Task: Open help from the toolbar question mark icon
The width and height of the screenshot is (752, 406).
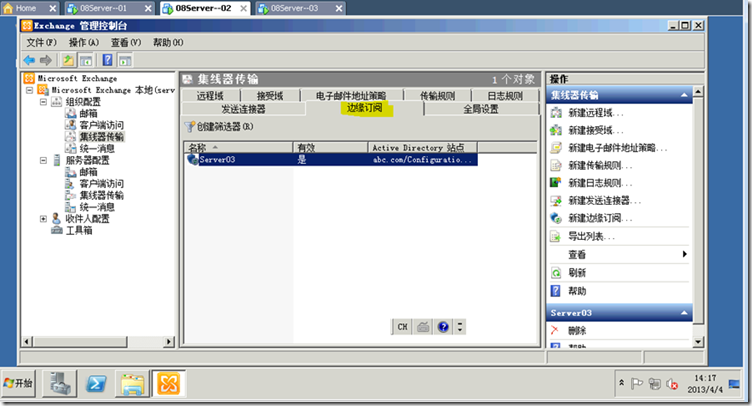Action: (x=107, y=60)
